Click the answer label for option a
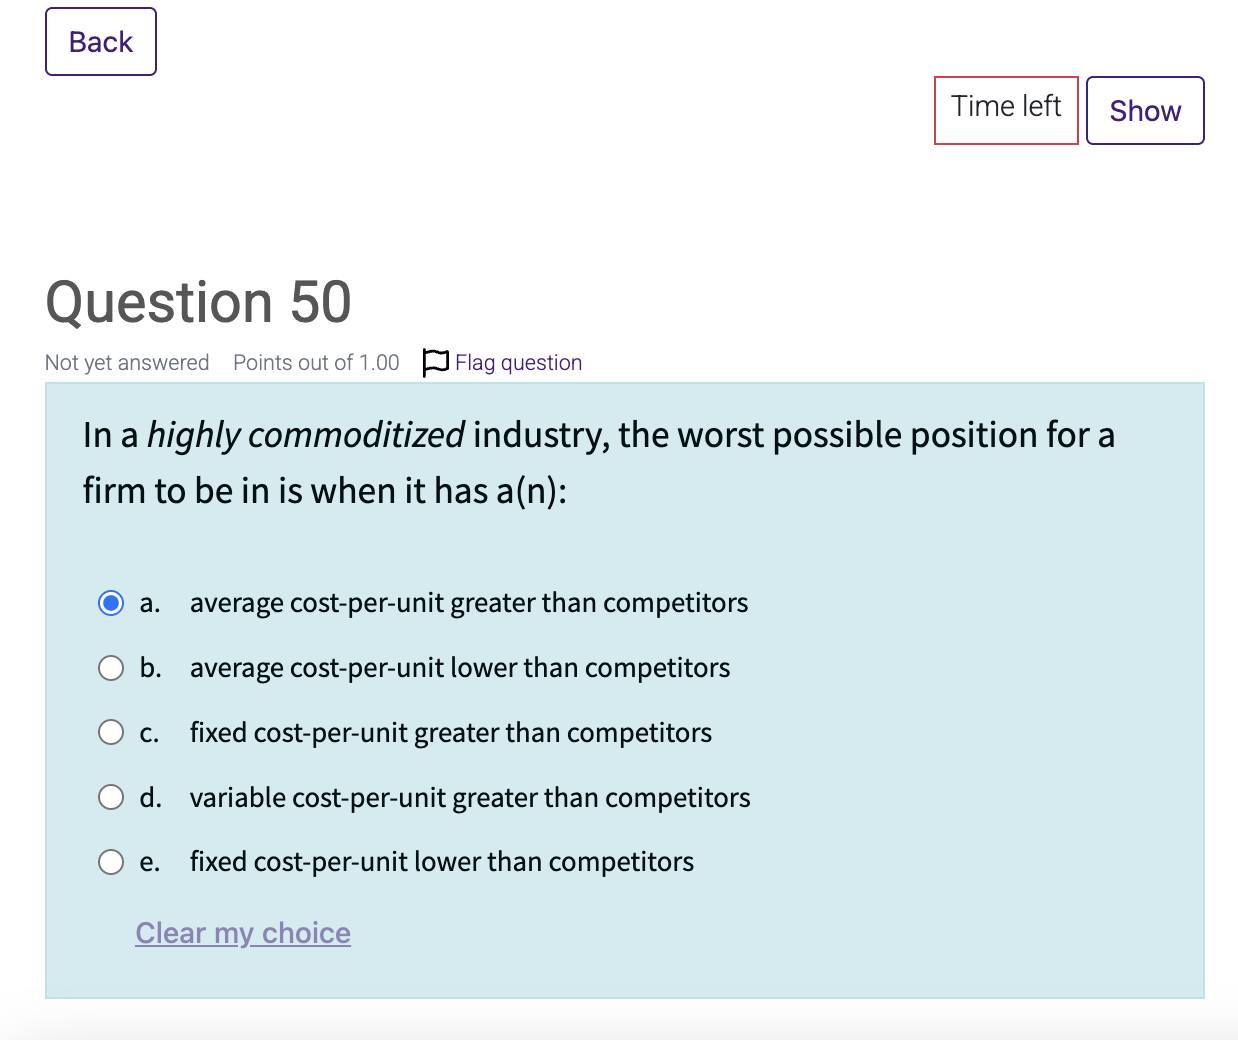This screenshot has width=1238, height=1040. (469, 602)
